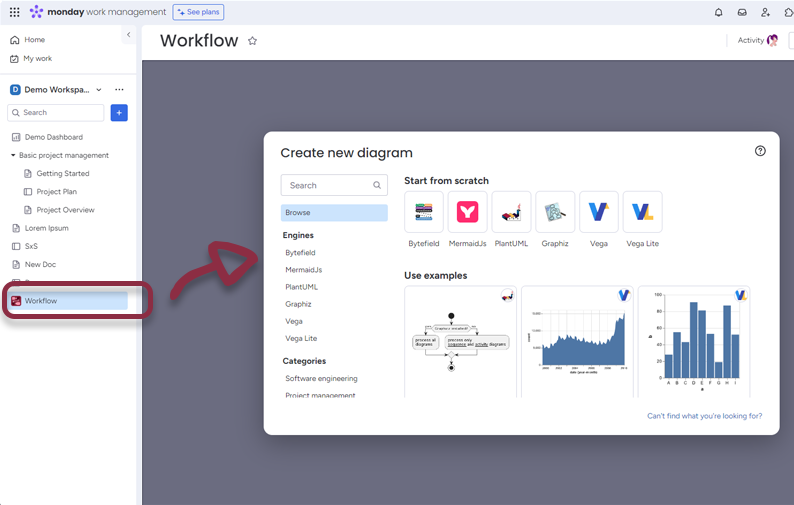Choose the MermaidJs diagram icon
This screenshot has height=505, width=794.
tap(467, 212)
